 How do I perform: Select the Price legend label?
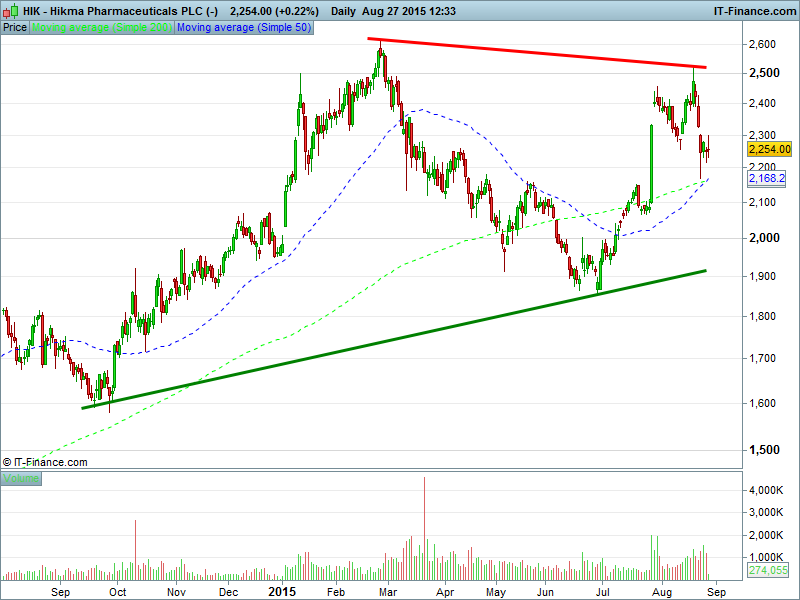15,27
